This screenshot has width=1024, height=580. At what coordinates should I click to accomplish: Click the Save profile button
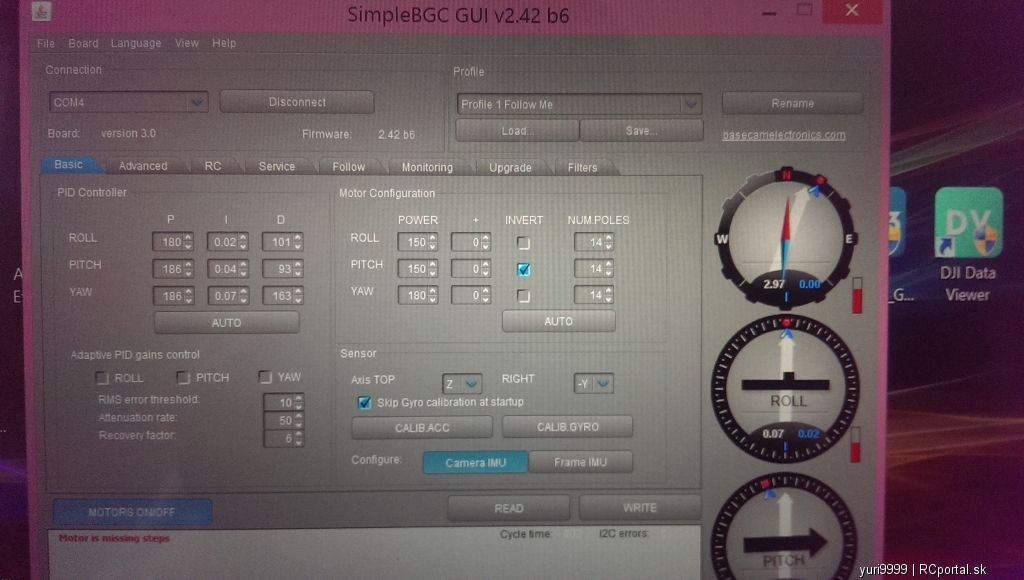point(641,131)
